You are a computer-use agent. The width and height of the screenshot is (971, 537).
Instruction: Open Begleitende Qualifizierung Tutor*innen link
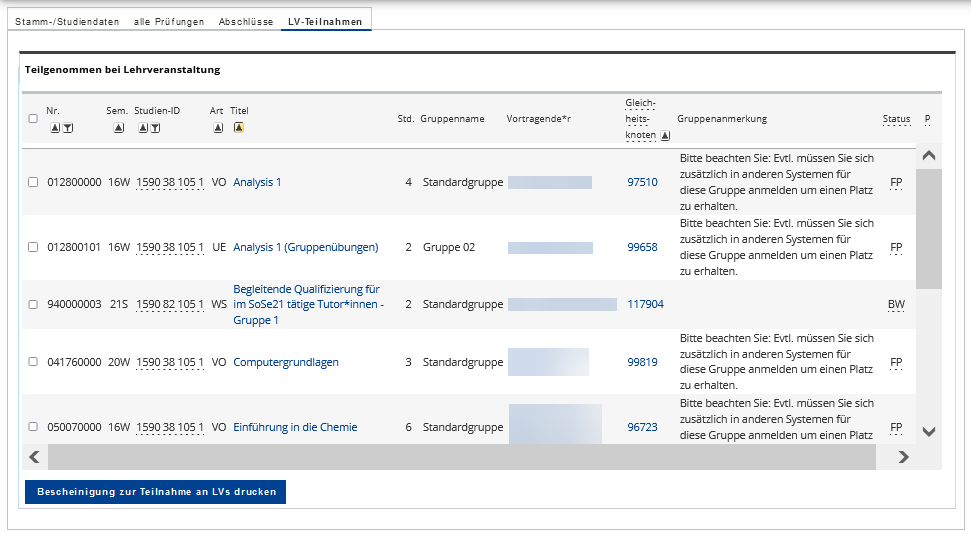[308, 304]
